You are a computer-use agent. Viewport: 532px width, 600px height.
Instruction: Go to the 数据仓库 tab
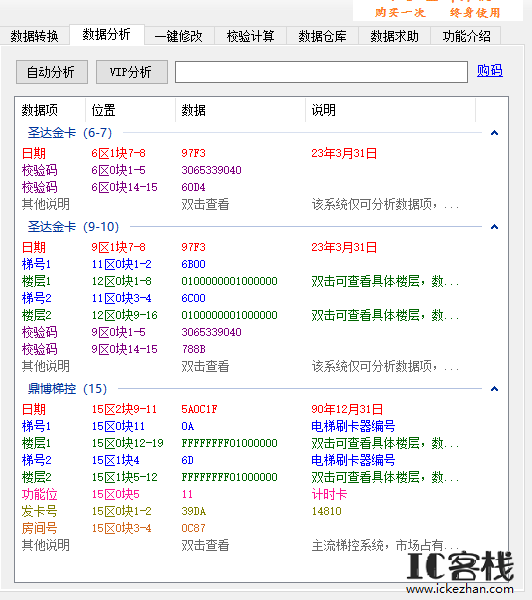pyautogui.click(x=322, y=36)
